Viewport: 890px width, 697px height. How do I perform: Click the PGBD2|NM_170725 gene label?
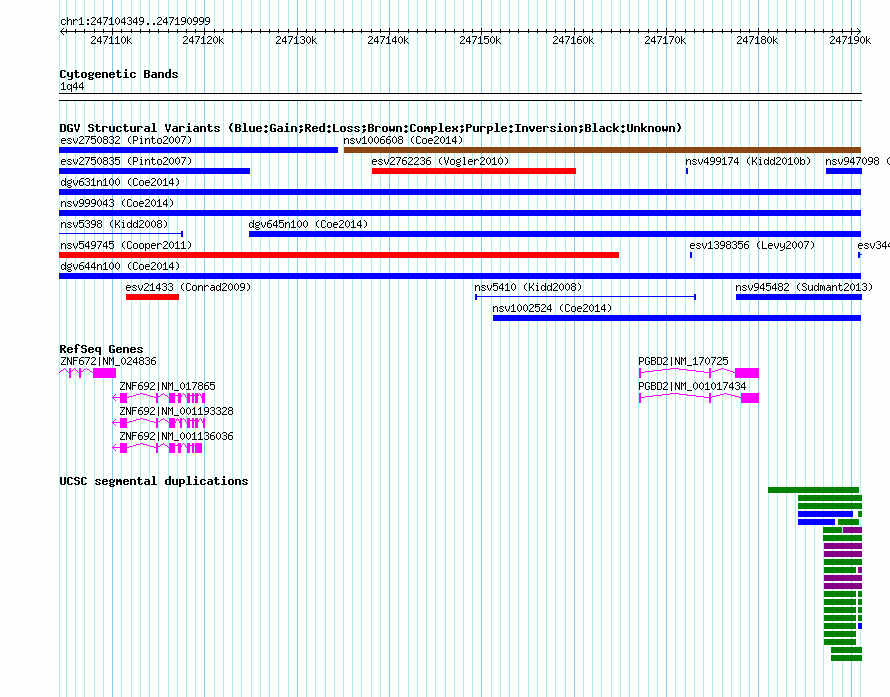683,361
